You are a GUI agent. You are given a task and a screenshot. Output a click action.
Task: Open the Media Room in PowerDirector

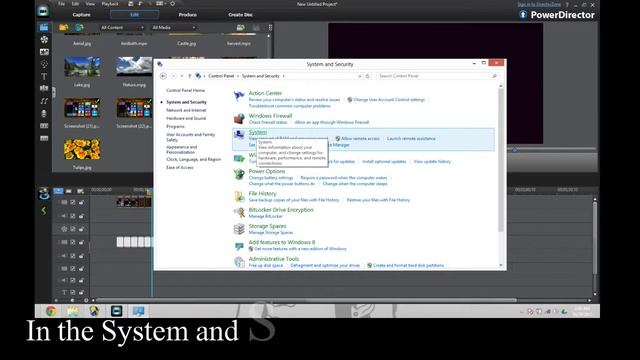pyautogui.click(x=44, y=27)
